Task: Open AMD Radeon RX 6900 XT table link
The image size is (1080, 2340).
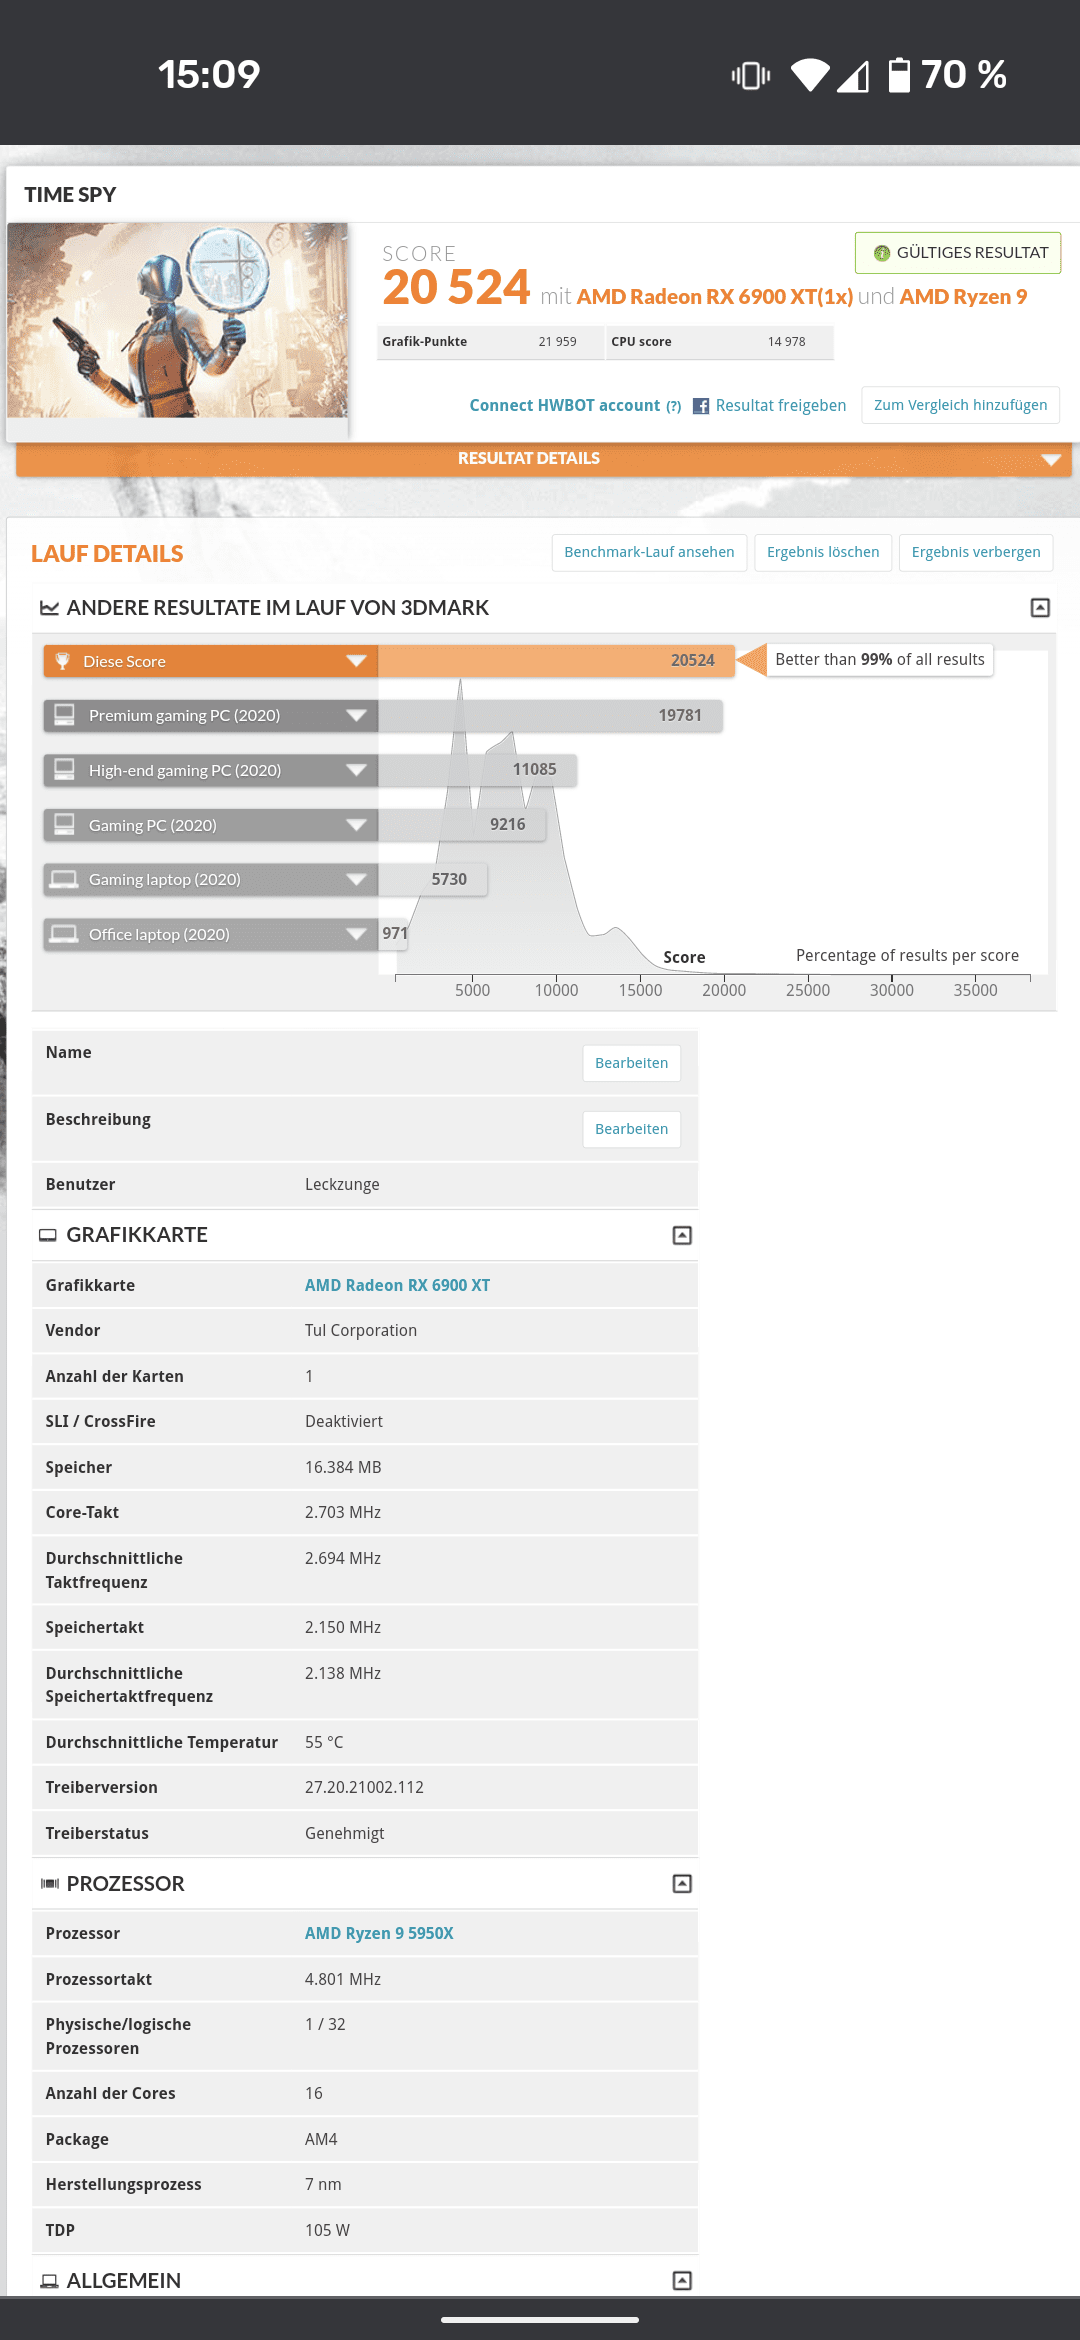Action: [x=398, y=1285]
